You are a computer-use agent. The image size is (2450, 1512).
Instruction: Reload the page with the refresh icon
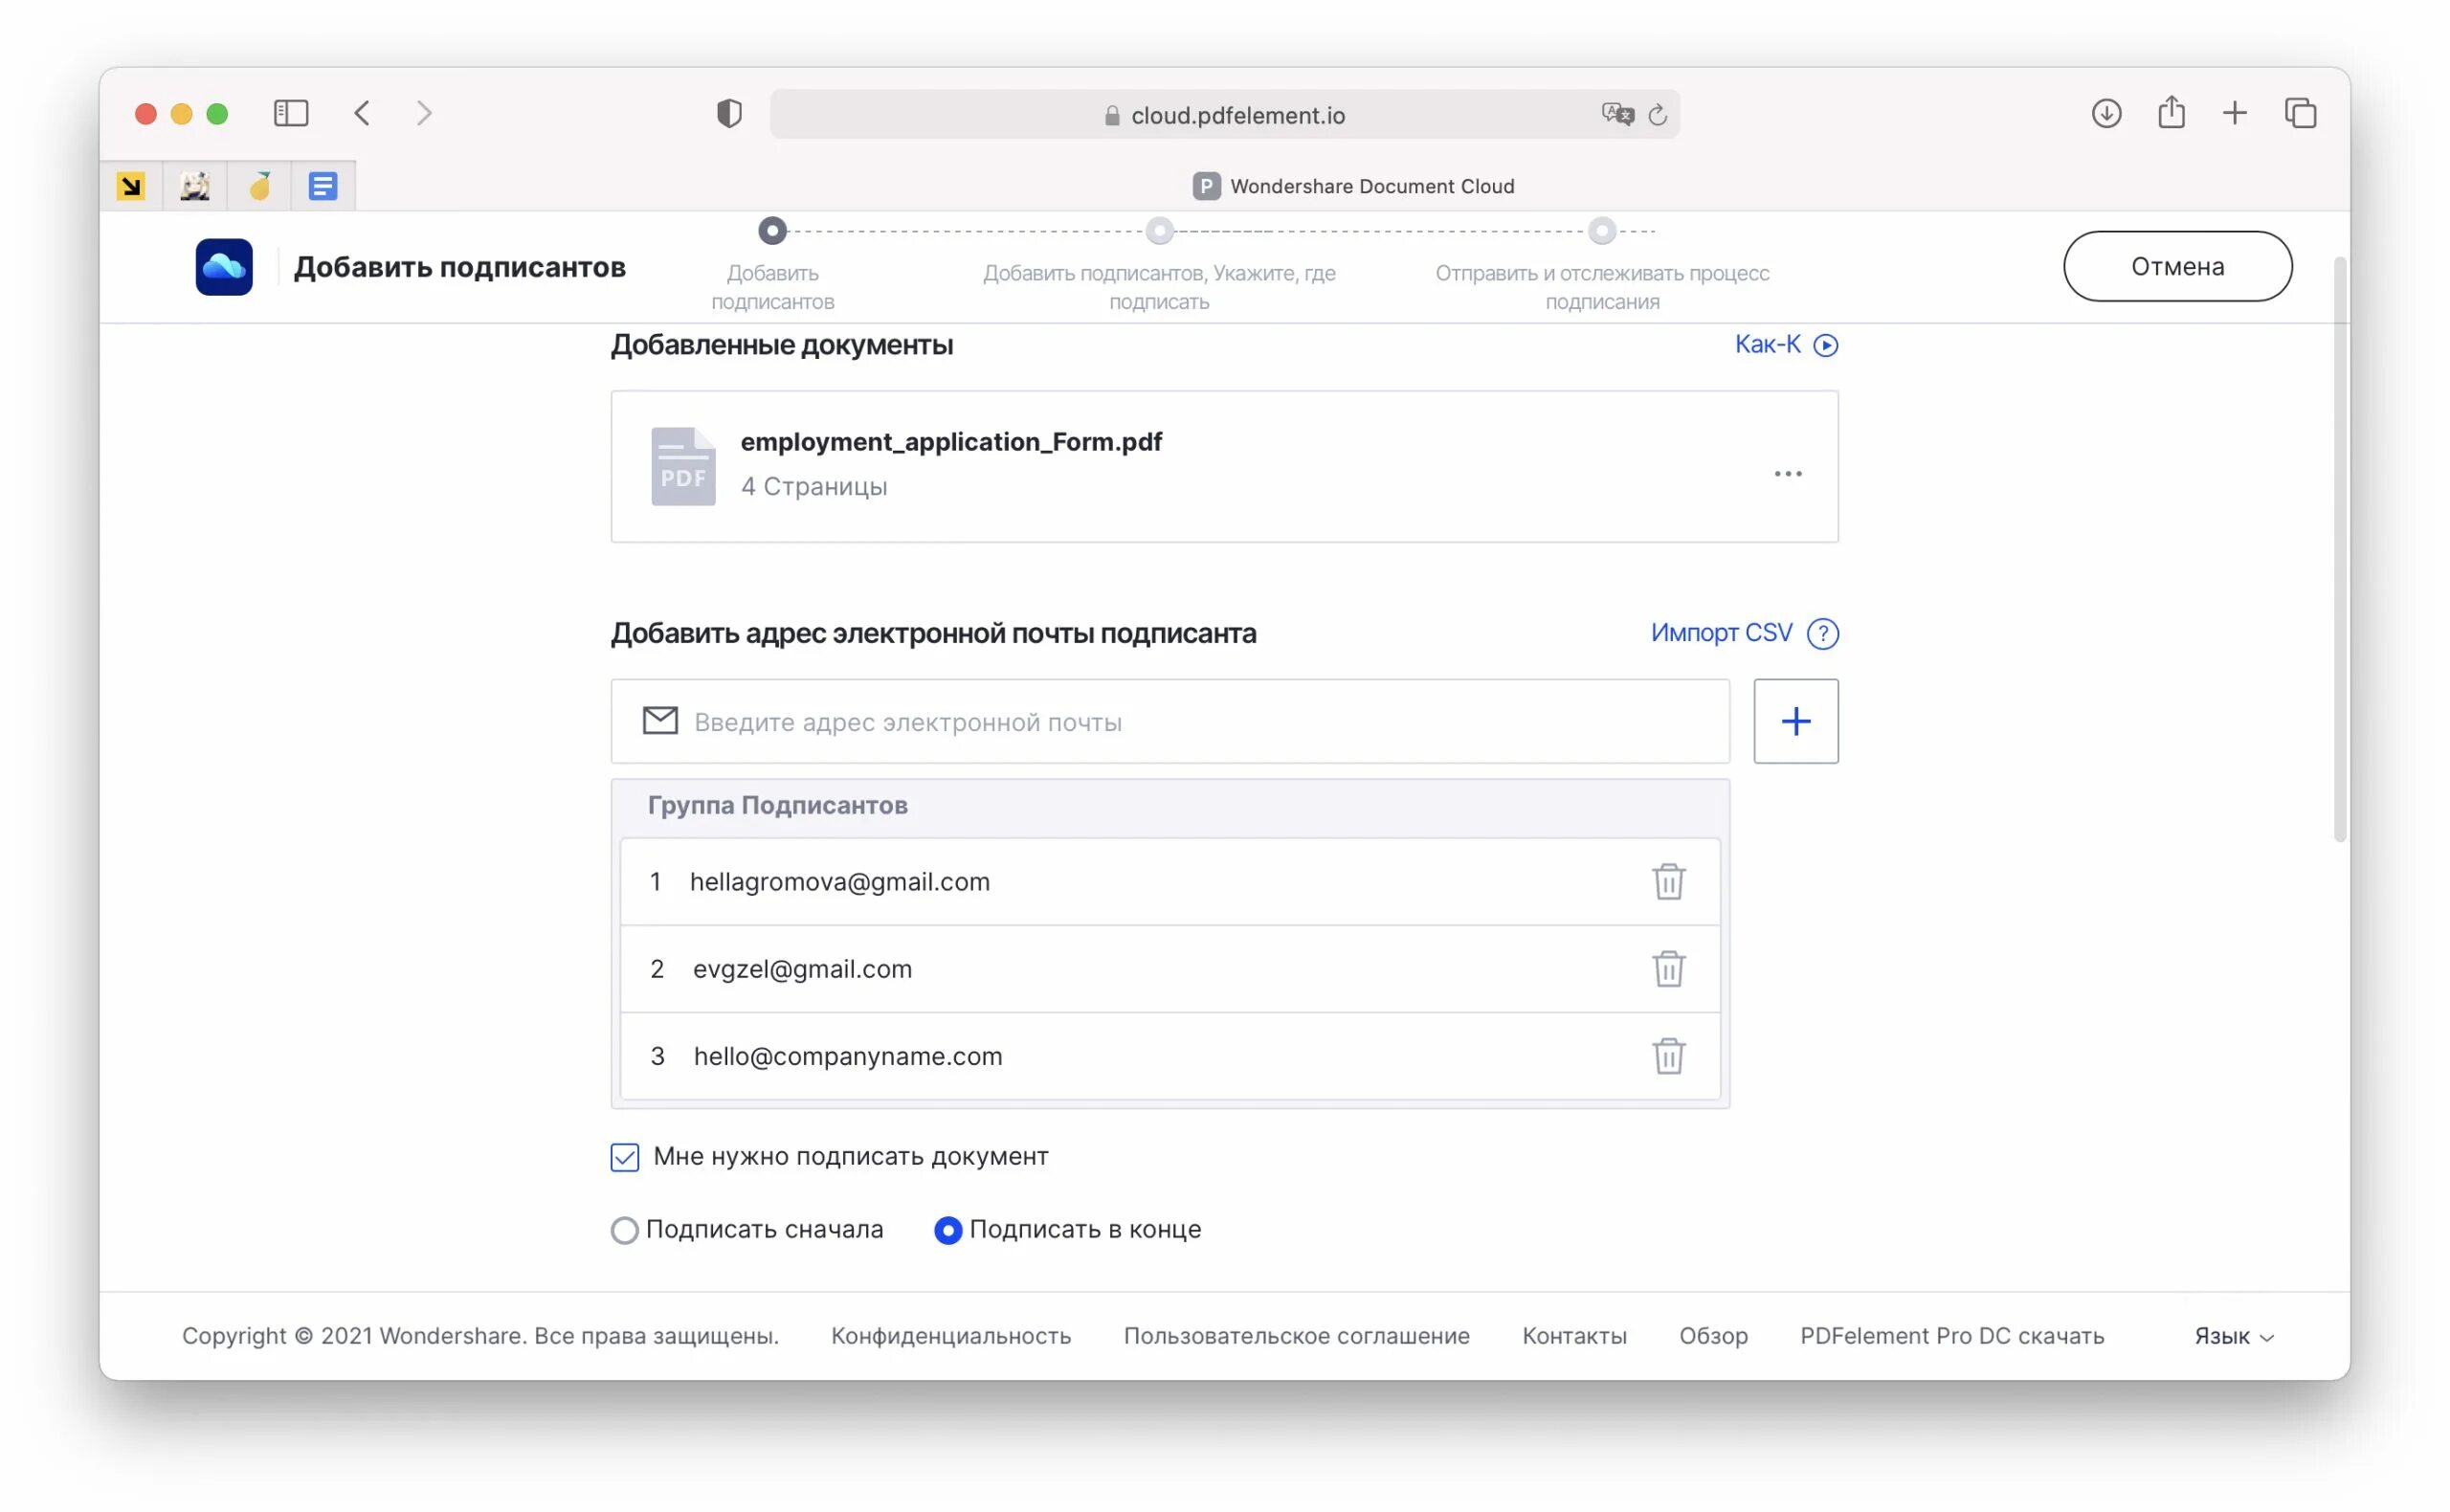click(1657, 115)
